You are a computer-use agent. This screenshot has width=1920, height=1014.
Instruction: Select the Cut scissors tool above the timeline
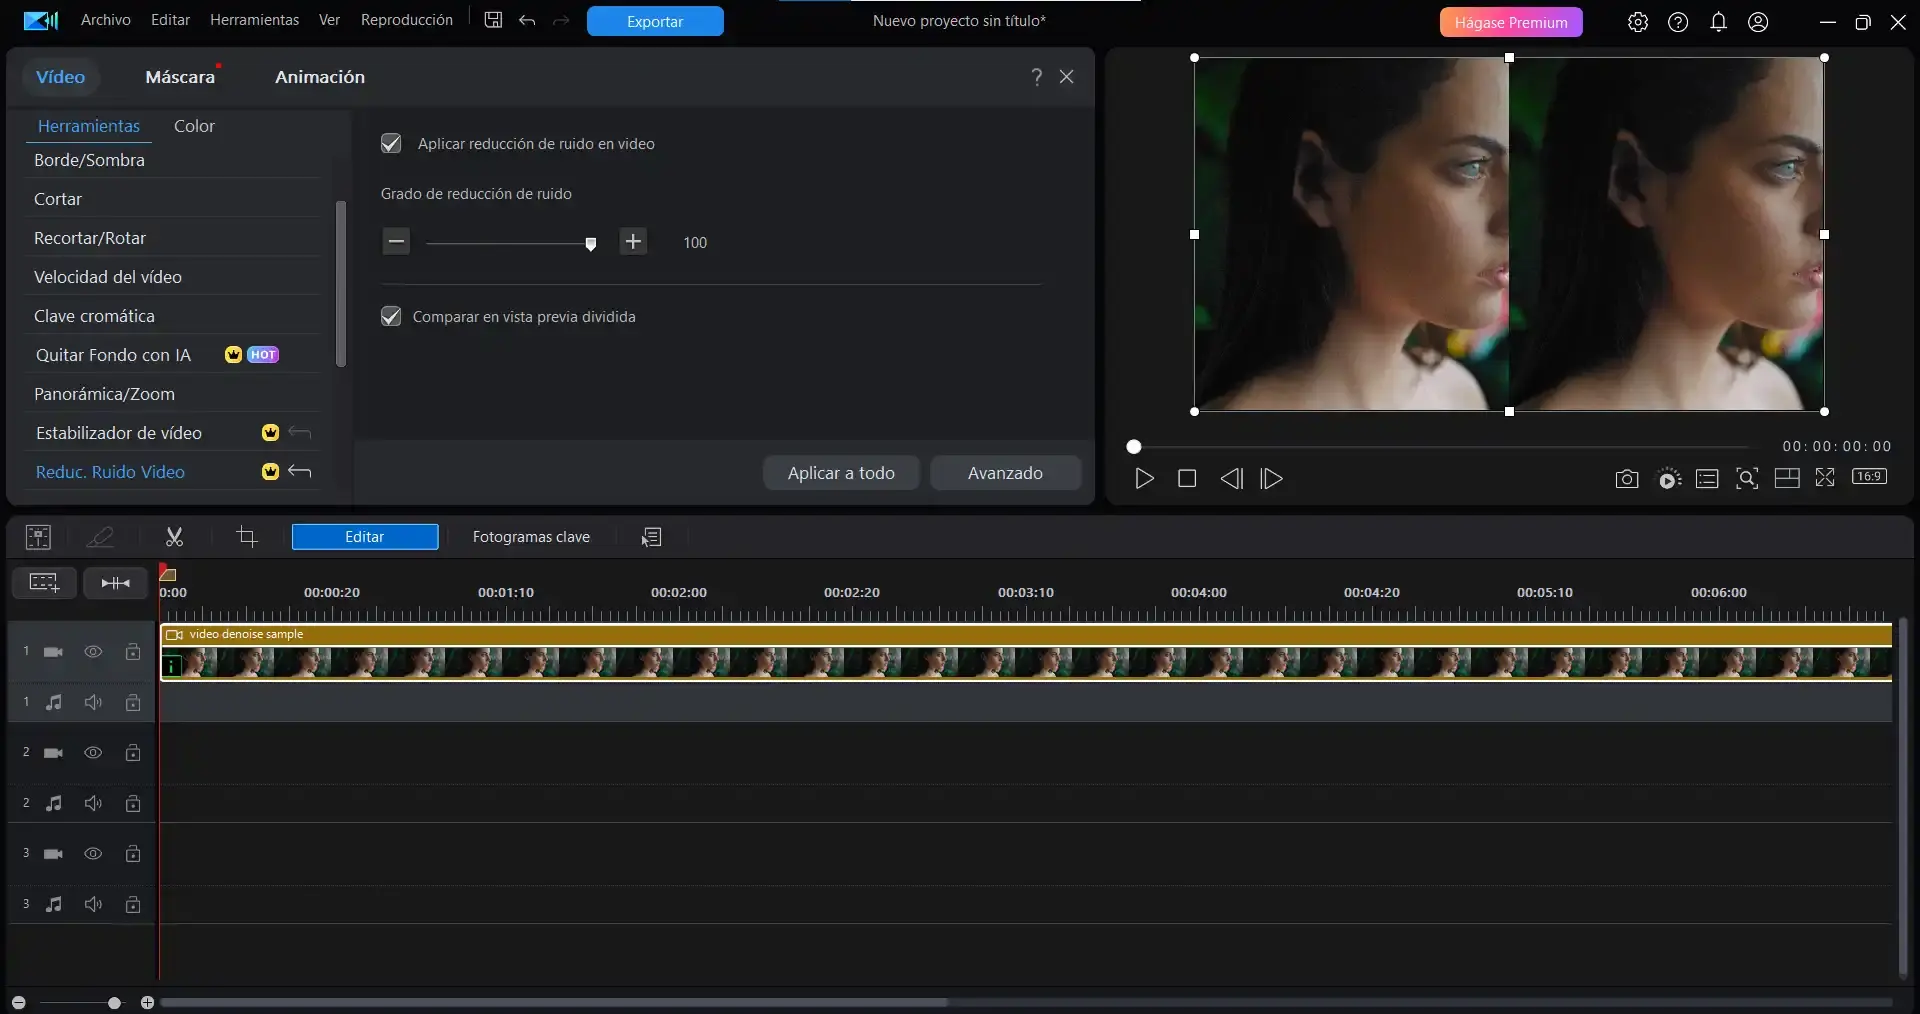(x=174, y=537)
